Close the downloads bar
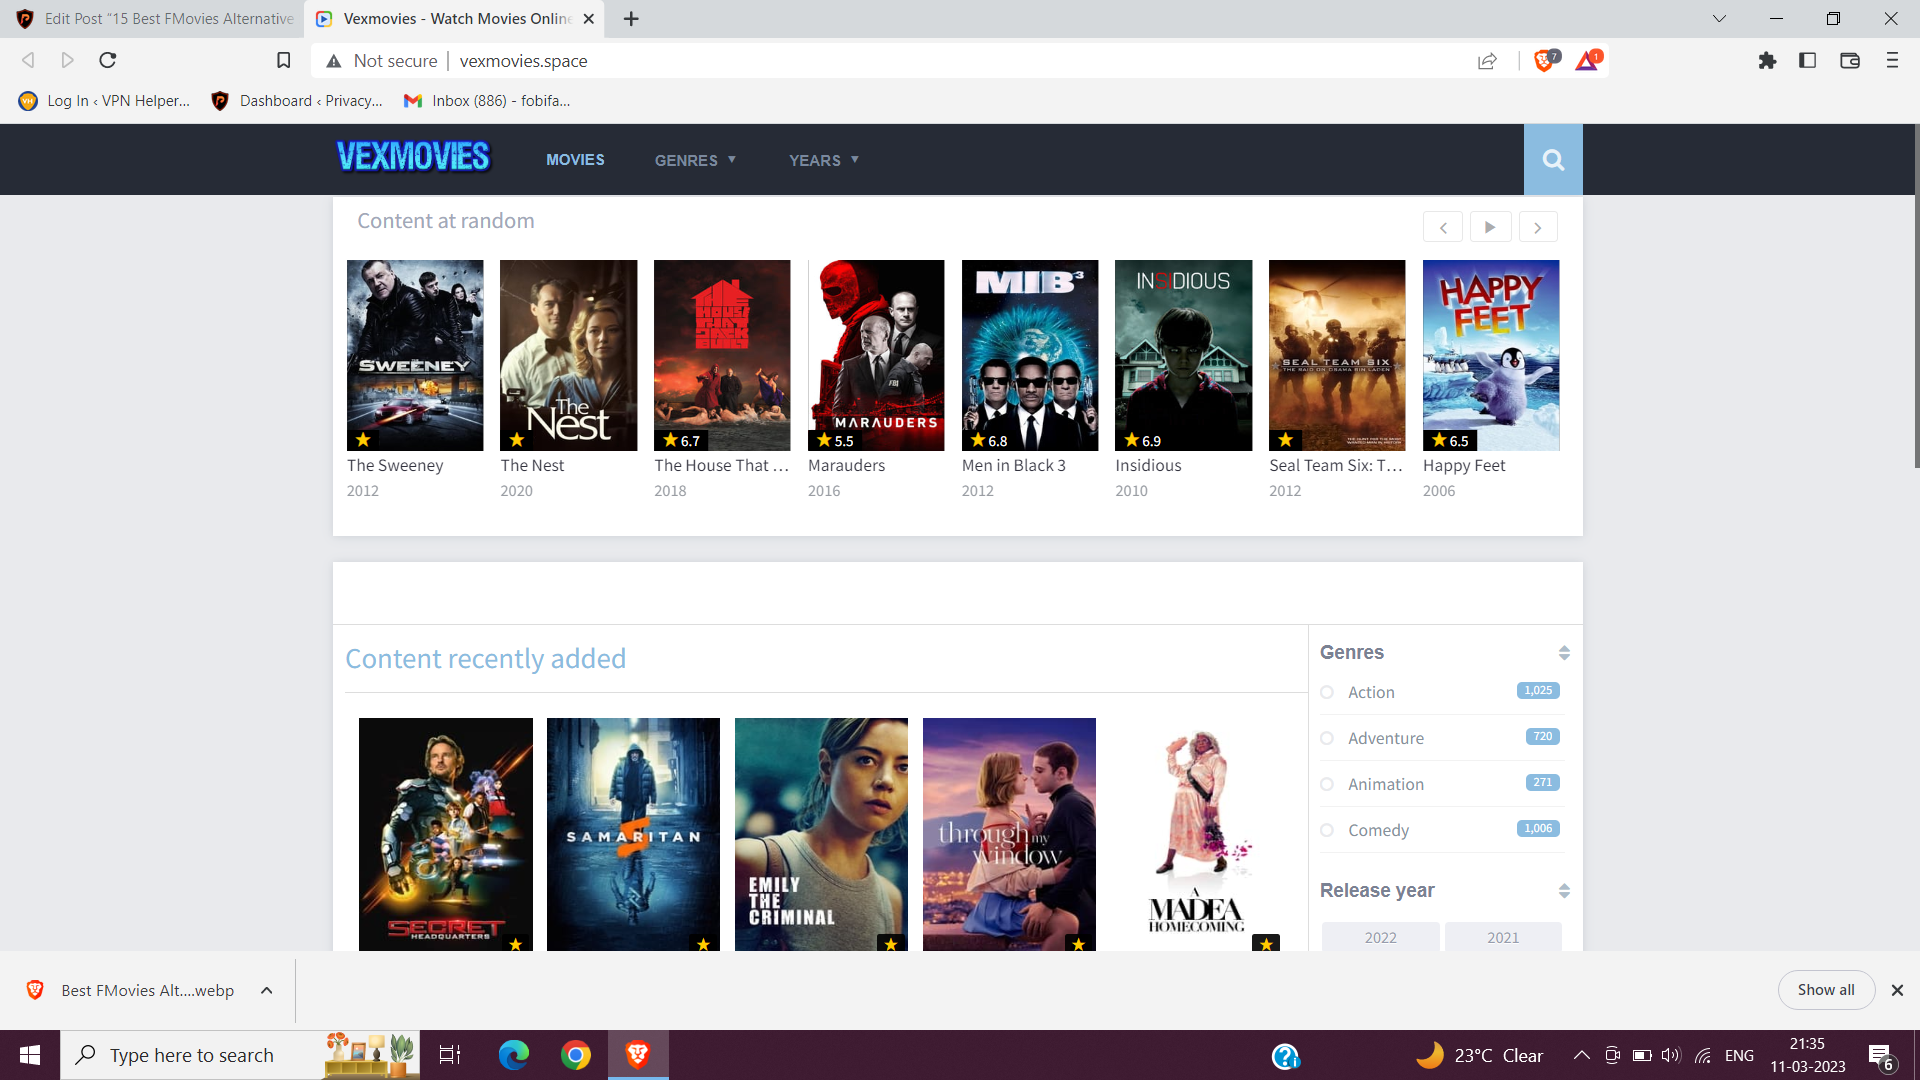This screenshot has width=1920, height=1080. (x=1897, y=990)
